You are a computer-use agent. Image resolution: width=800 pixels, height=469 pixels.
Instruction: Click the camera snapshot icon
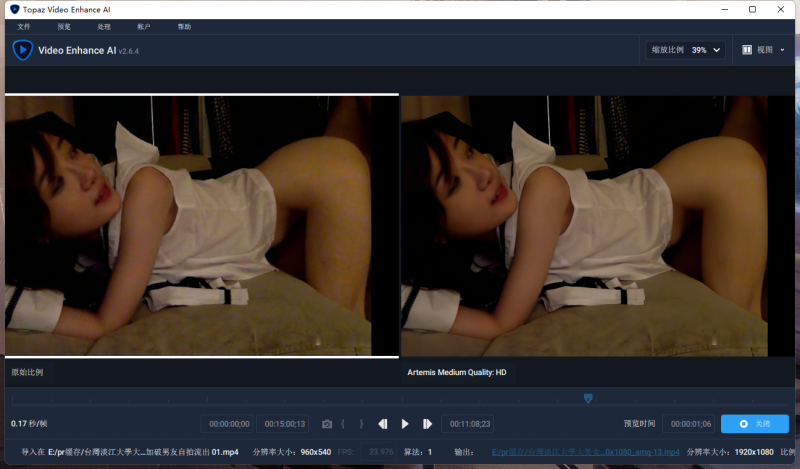326,424
